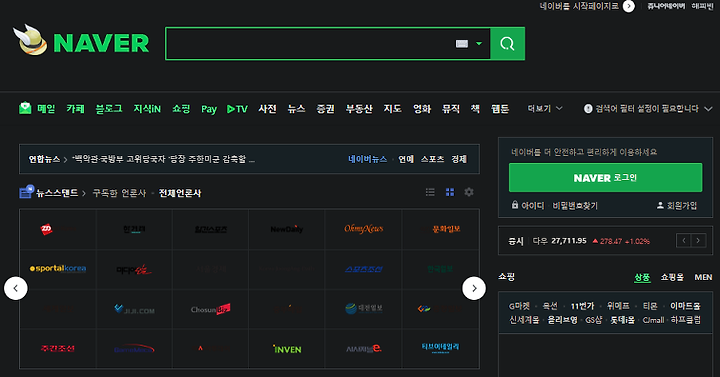Image resolution: width=720 pixels, height=377 pixels.
Task: Expand the 더보기 dropdown
Action: (x=545, y=109)
